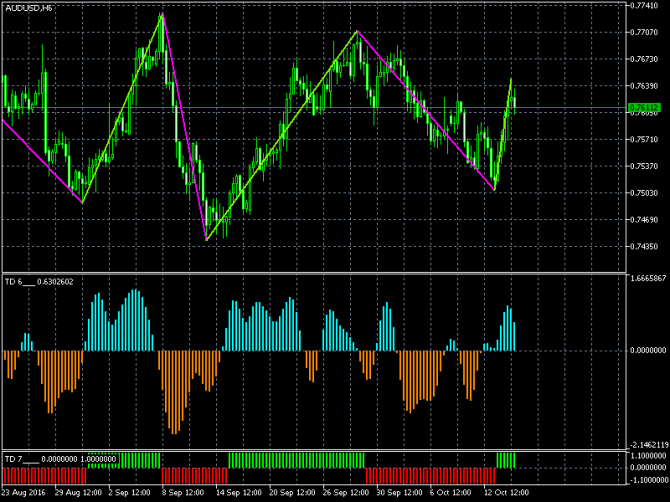This screenshot has height=502, width=670.
Task: Click the 0.77070 price scale label
Action: [644, 32]
